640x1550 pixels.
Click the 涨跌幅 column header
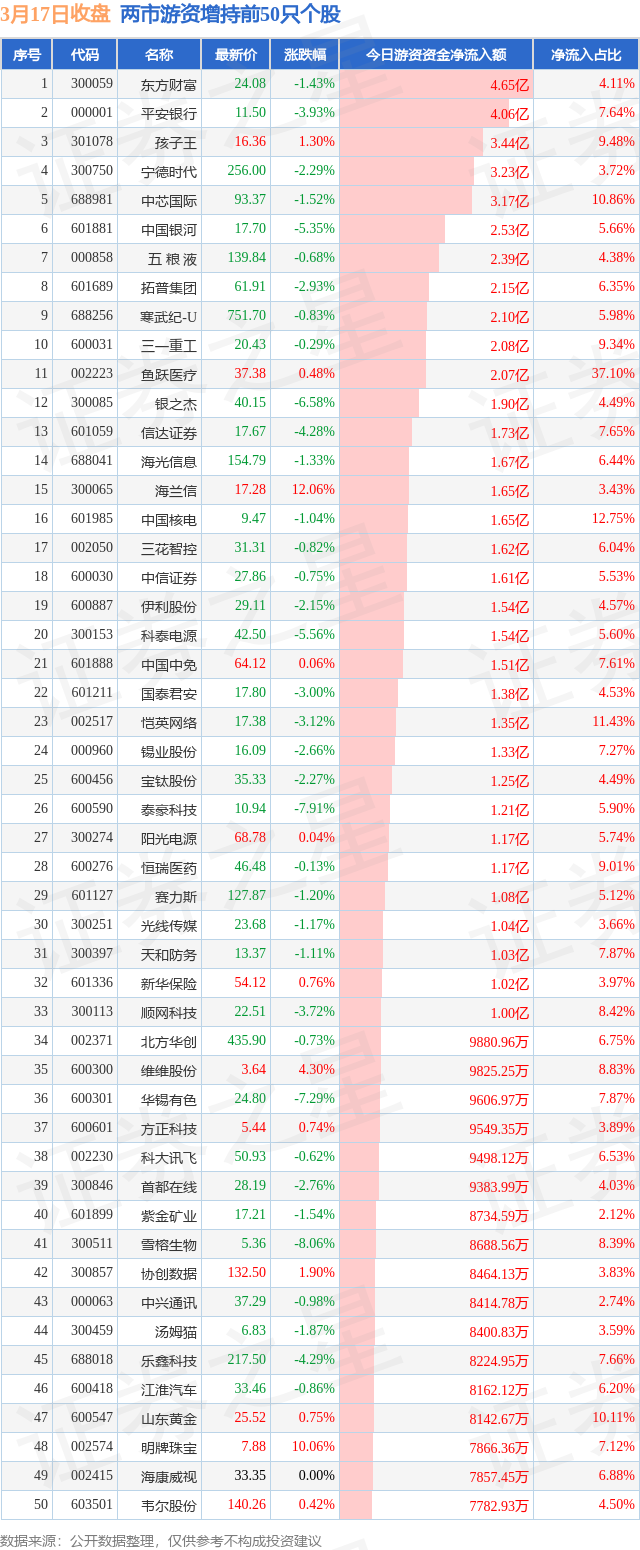(305, 55)
